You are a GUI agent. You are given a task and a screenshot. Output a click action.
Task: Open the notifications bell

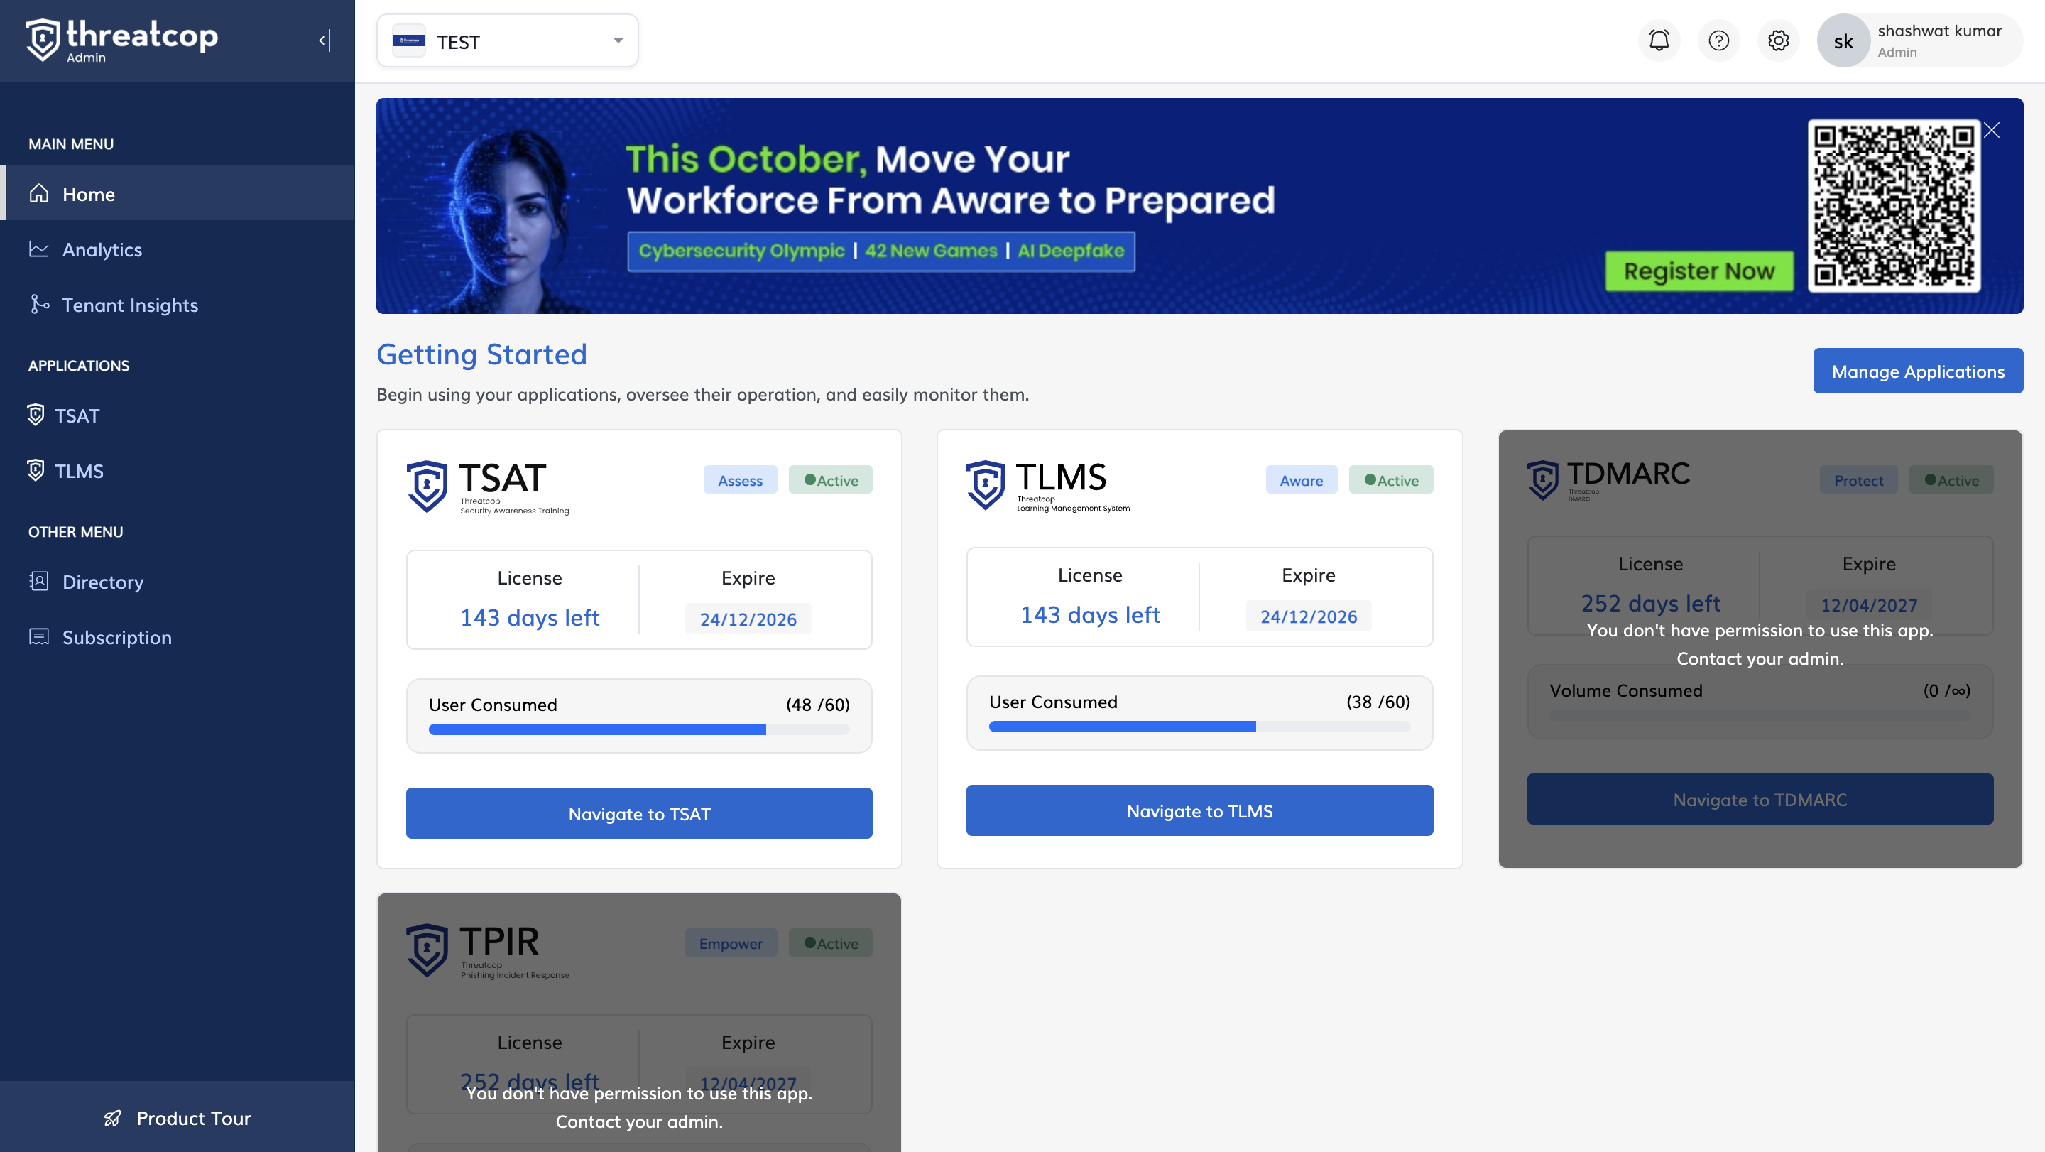[1659, 41]
